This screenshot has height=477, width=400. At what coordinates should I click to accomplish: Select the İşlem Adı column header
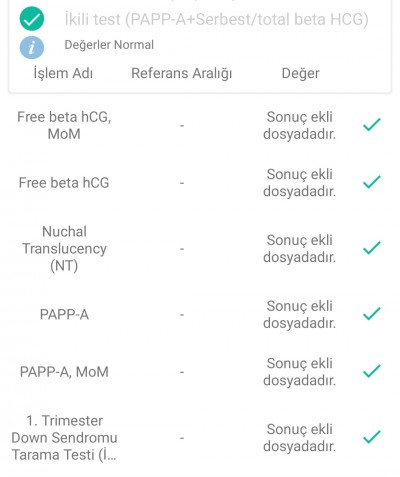coord(63,73)
